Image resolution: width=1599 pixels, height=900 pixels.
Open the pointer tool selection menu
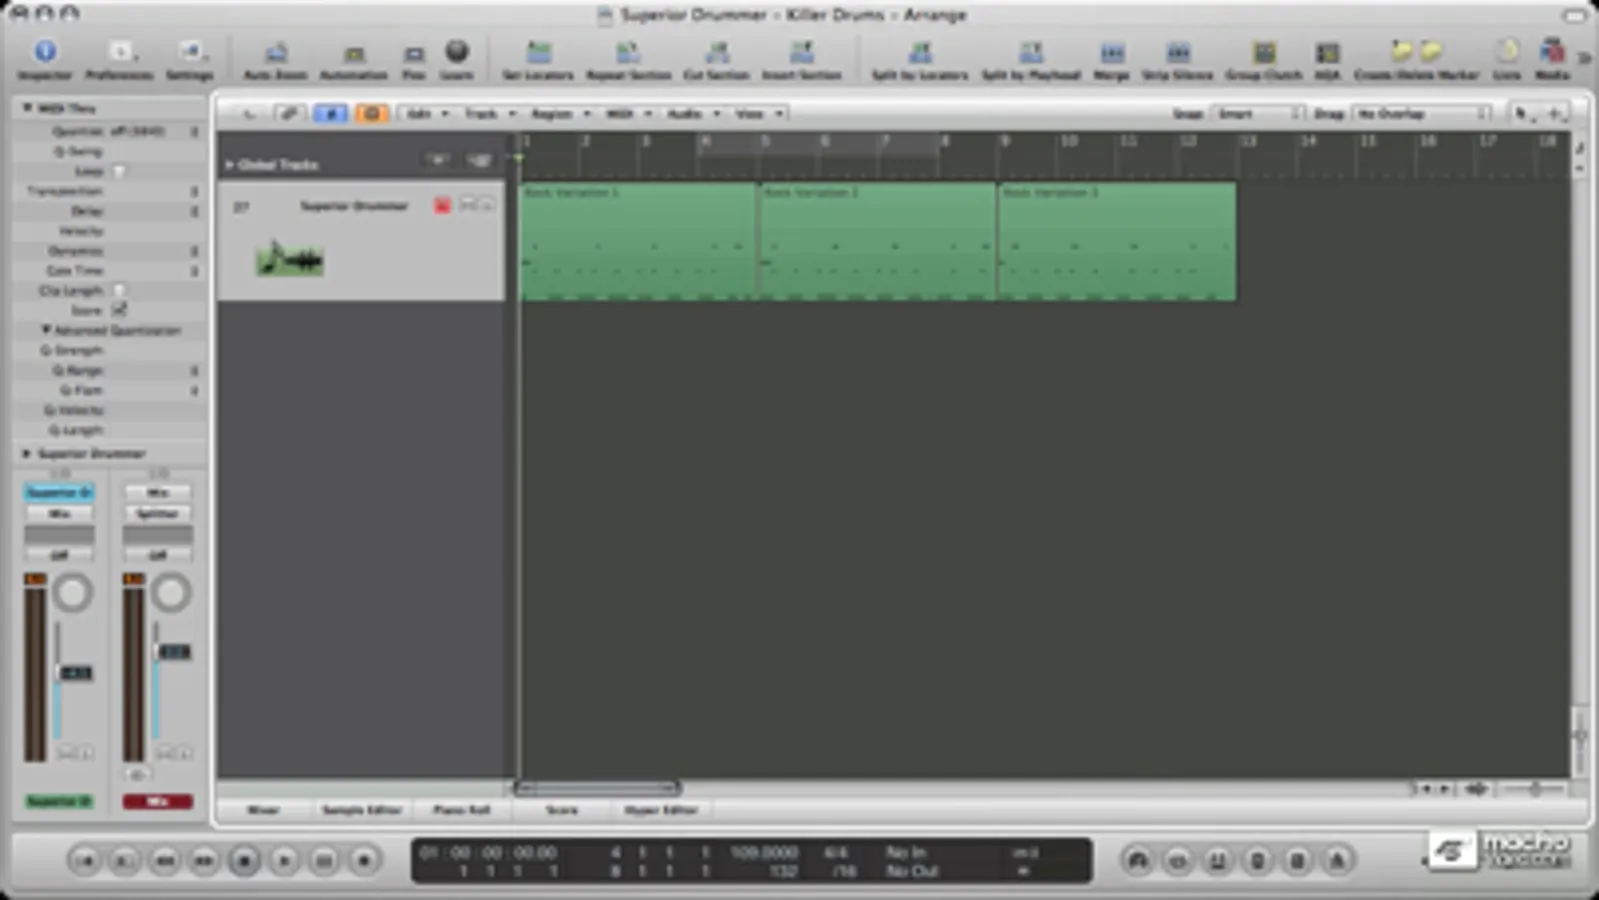[1522, 114]
